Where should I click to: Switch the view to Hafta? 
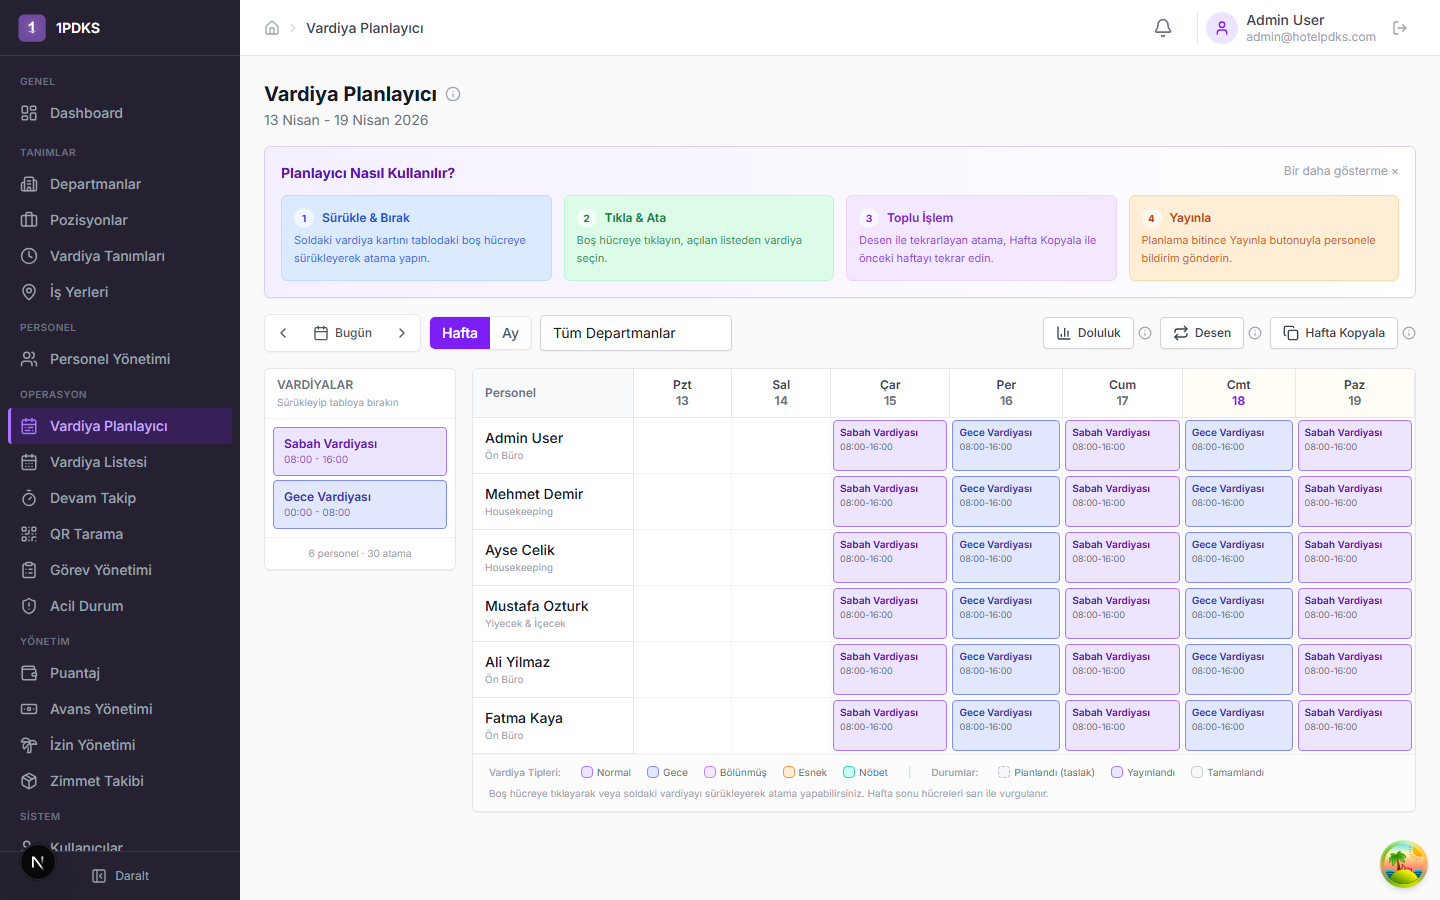point(460,333)
